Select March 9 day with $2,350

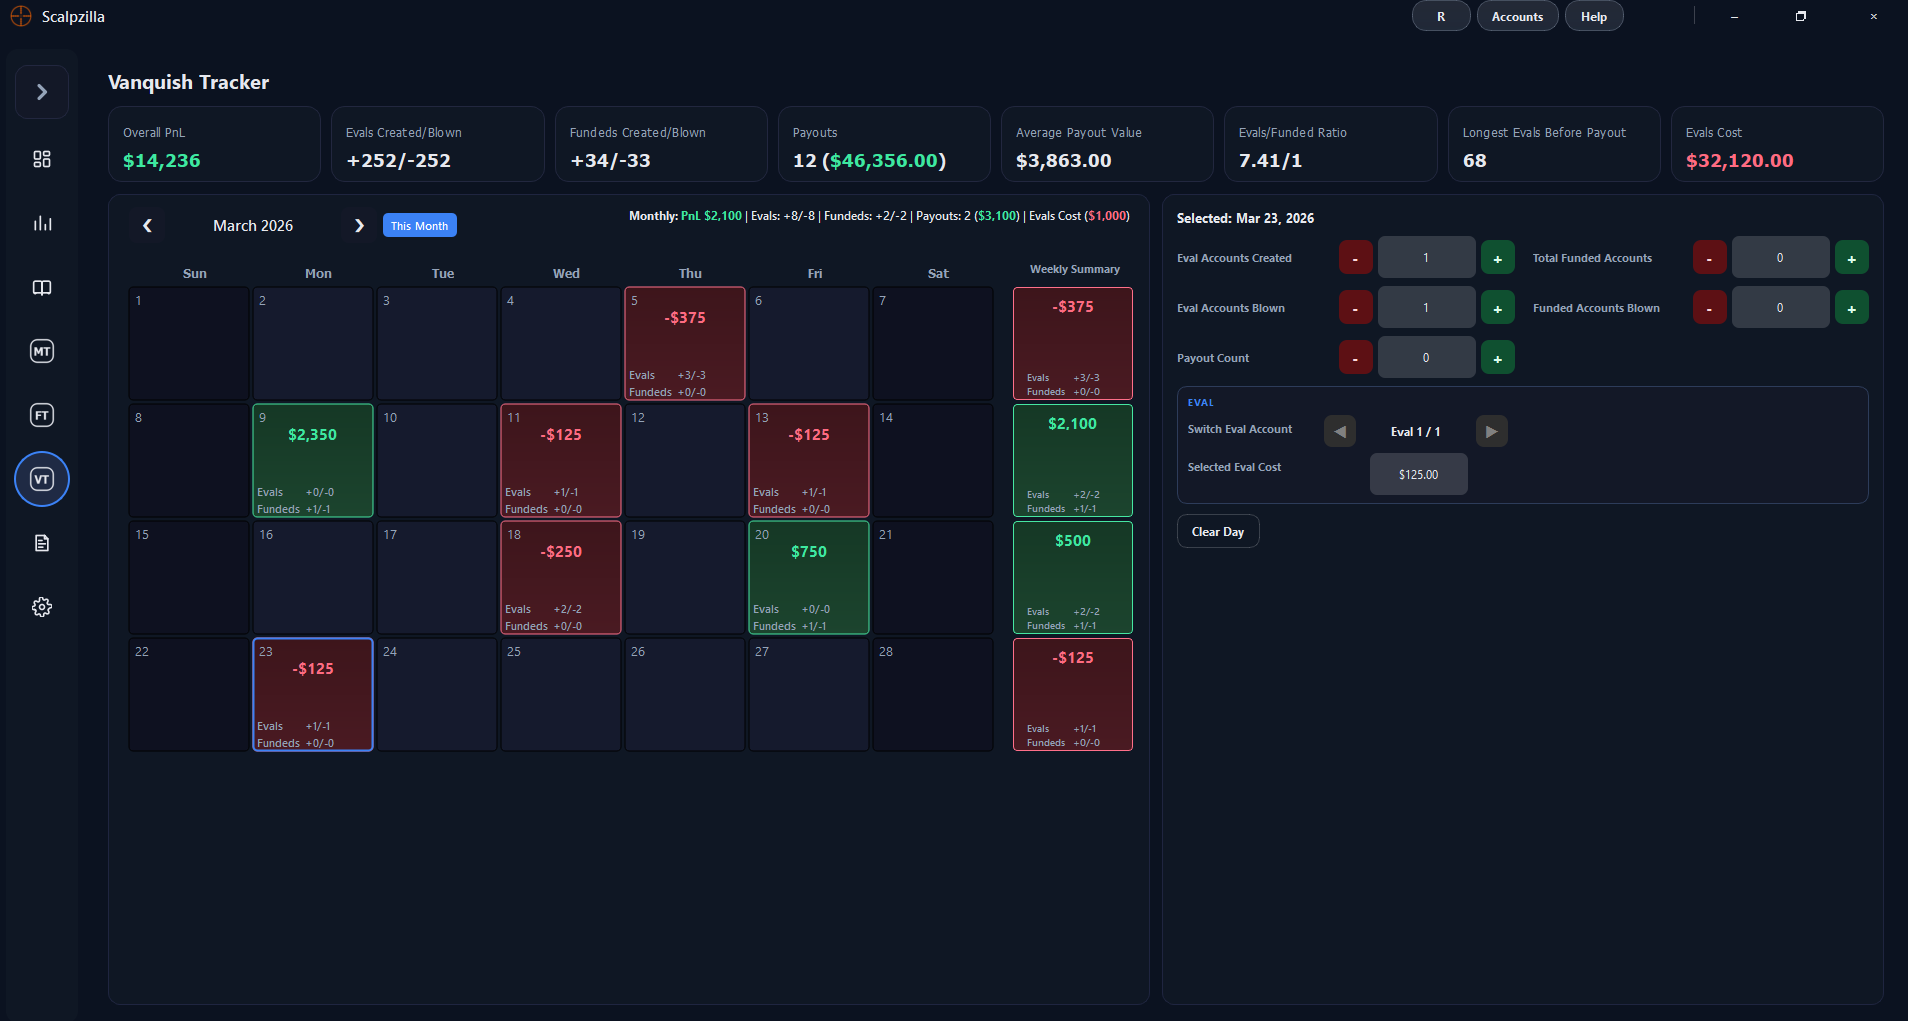pos(313,461)
